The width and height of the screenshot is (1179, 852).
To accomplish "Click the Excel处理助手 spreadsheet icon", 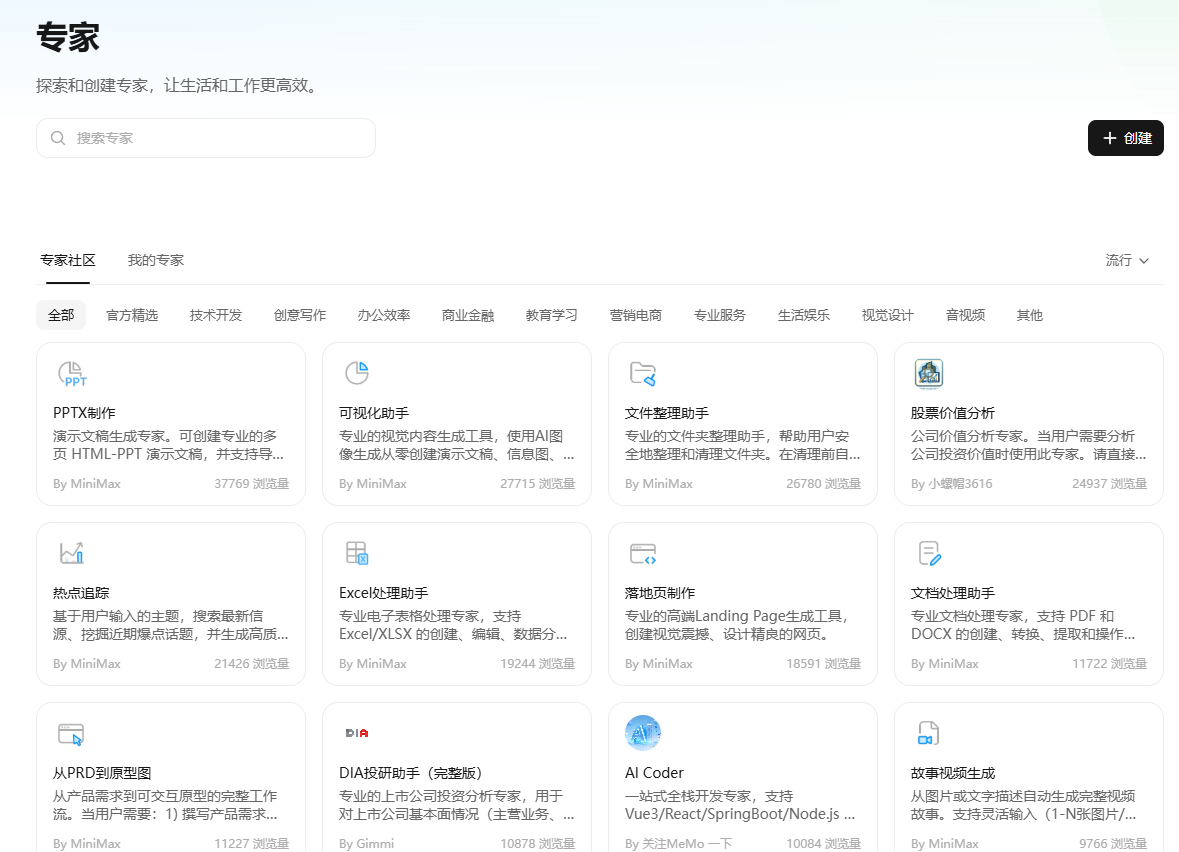I will tap(356, 551).
